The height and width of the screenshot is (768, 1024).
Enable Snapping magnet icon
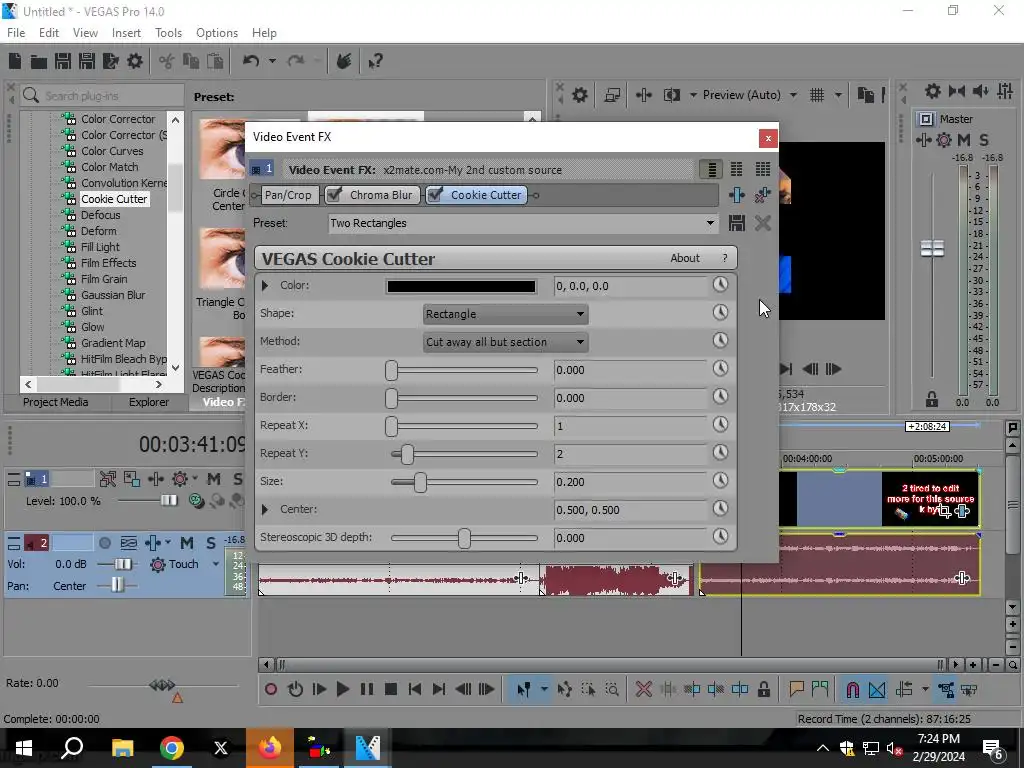pyautogui.click(x=852, y=690)
